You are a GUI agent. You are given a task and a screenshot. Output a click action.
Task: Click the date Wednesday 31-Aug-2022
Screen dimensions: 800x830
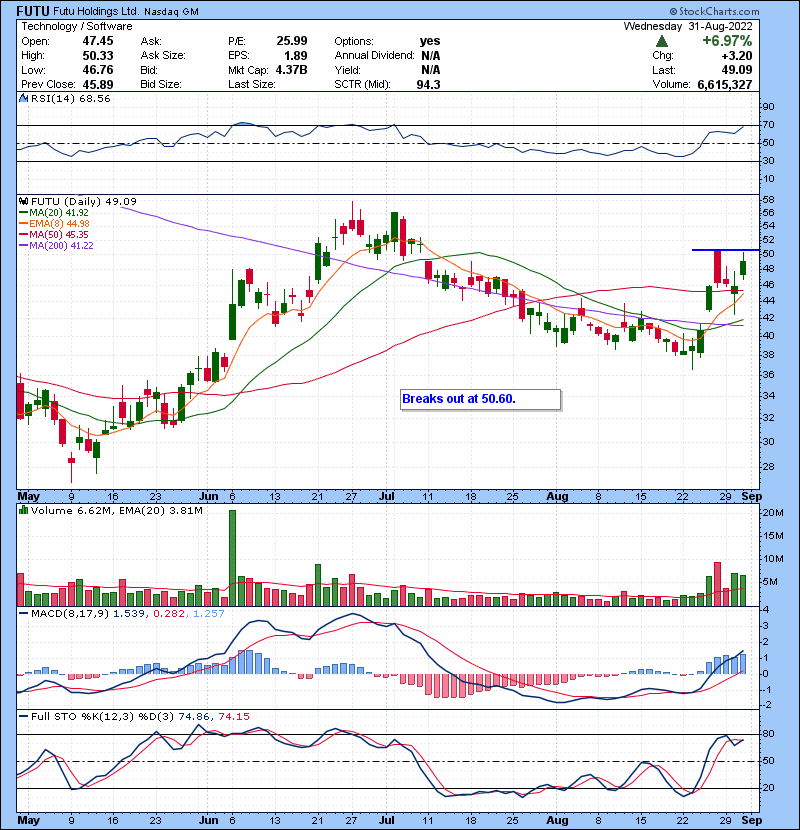coord(688,26)
